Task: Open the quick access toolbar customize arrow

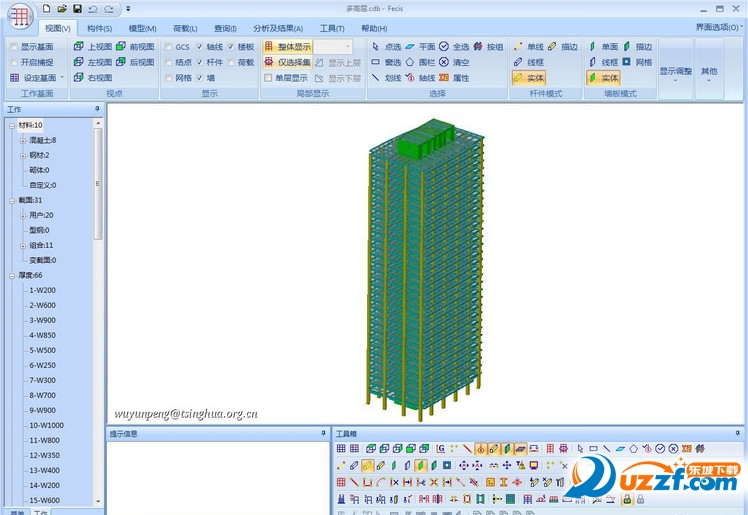Action: pos(128,9)
